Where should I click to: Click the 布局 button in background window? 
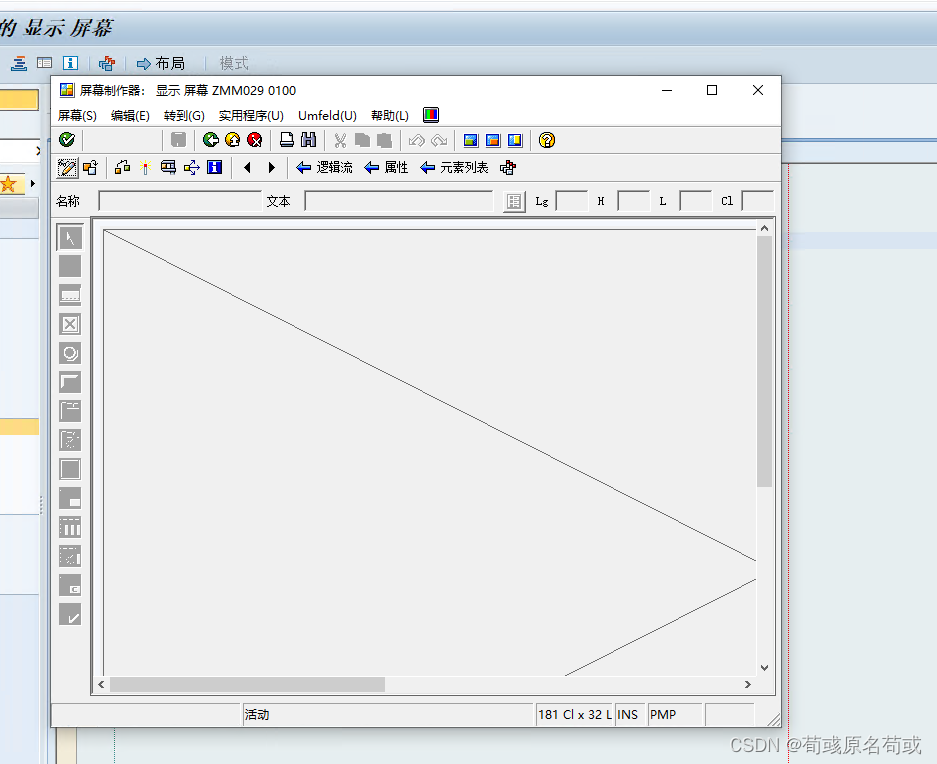[161, 63]
